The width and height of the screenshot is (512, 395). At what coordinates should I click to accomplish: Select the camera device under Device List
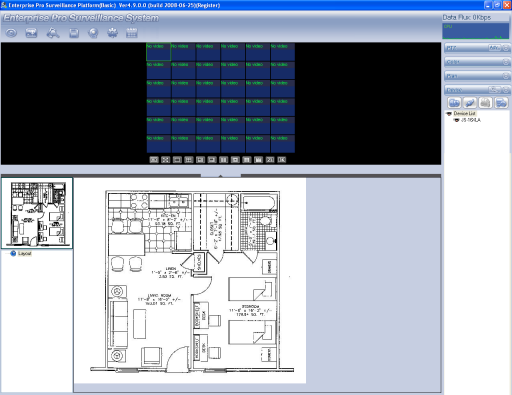coord(470,120)
